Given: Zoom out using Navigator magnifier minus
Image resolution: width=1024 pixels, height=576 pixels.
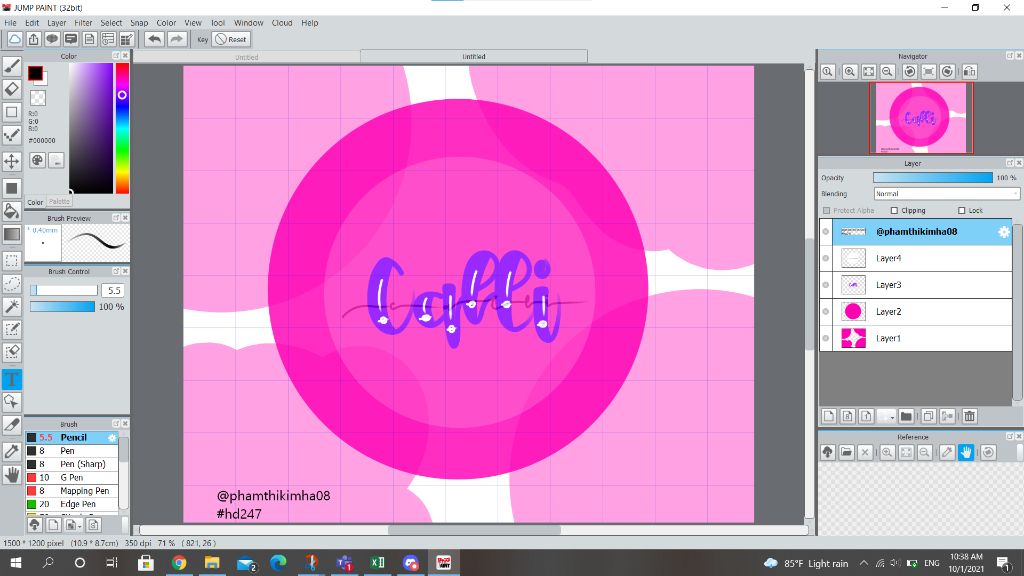Looking at the screenshot, I should click(888, 72).
